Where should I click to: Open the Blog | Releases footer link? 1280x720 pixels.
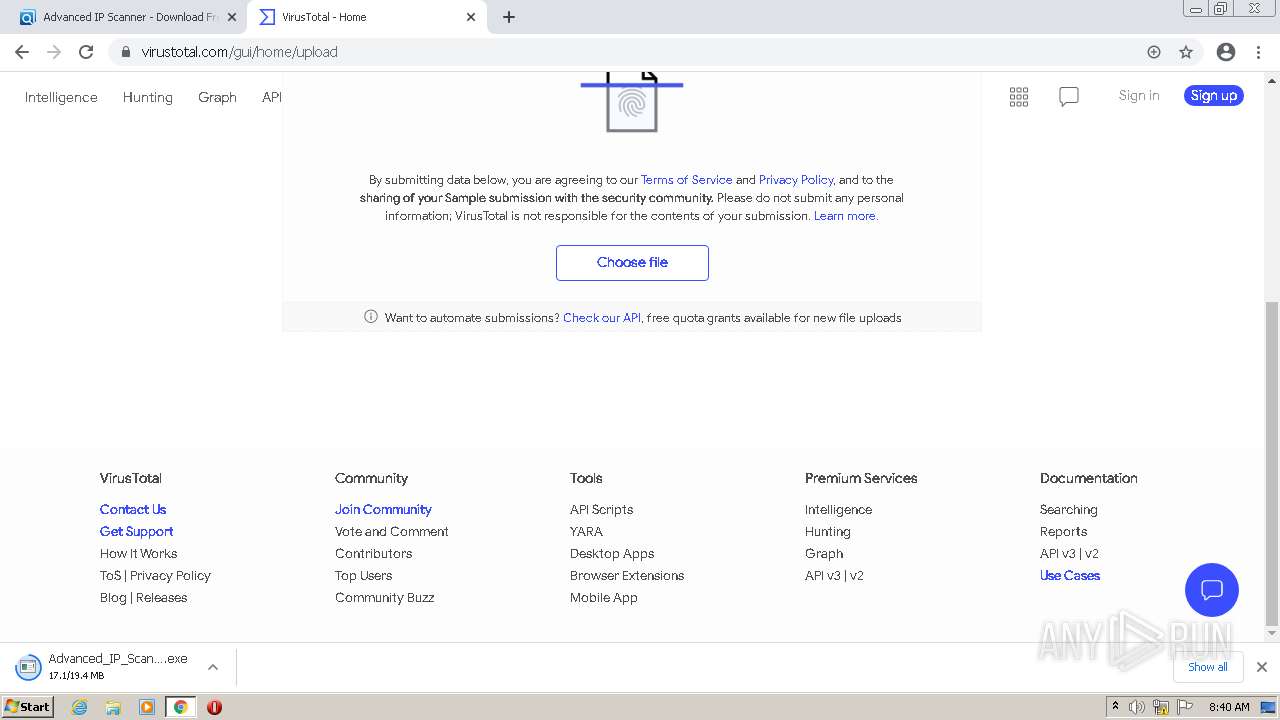coord(143,598)
